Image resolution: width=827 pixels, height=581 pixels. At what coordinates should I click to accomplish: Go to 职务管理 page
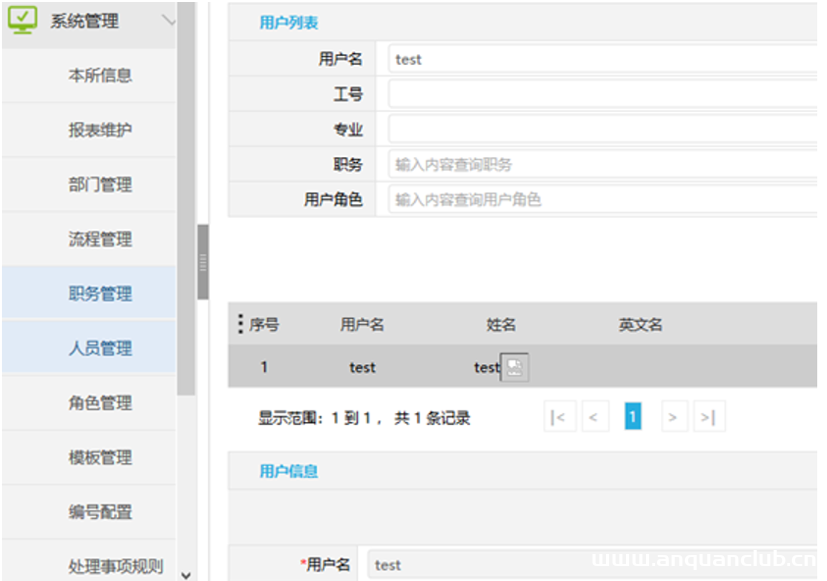[x=100, y=294]
